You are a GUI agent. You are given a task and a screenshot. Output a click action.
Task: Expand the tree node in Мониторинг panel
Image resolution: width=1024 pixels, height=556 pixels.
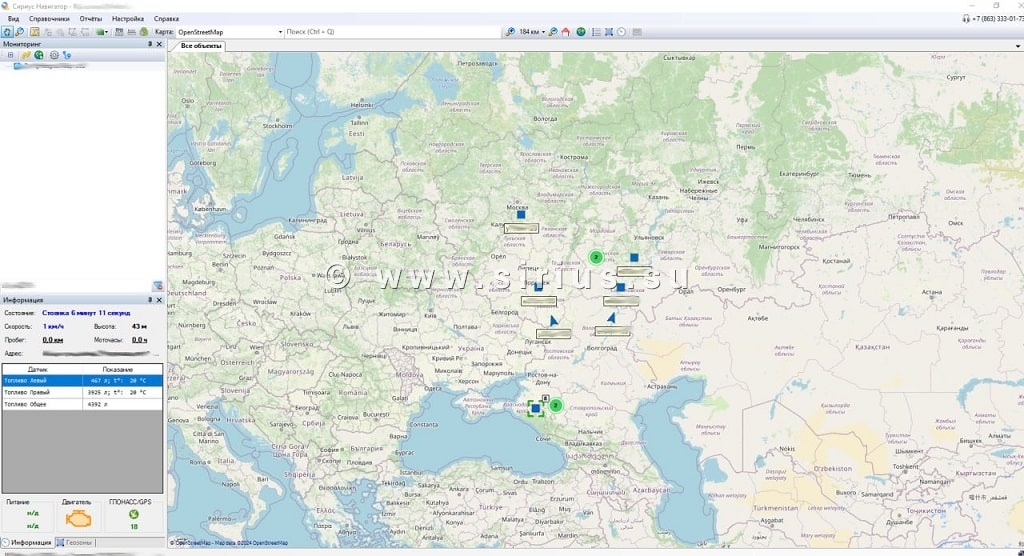pos(10,55)
